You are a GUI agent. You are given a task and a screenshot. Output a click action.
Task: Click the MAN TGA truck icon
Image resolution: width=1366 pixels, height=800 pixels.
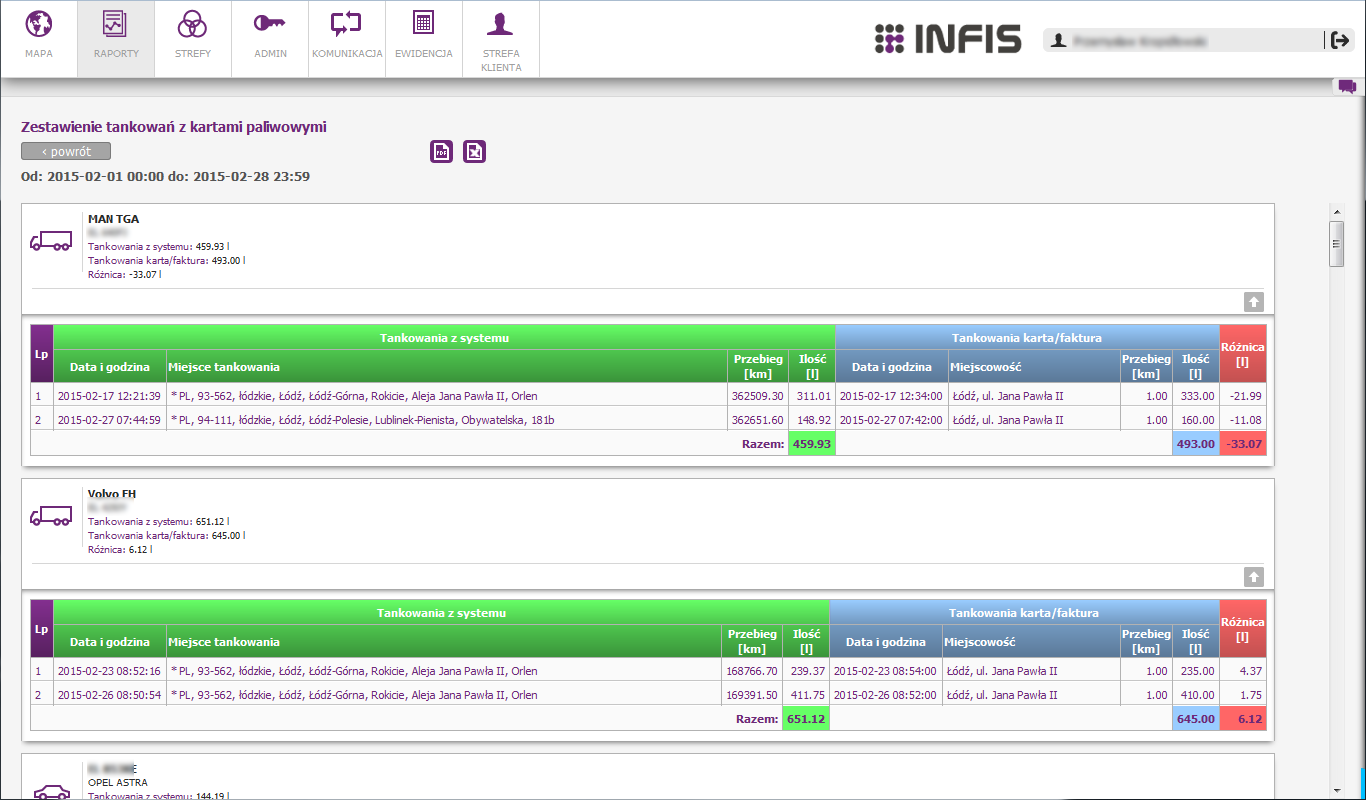point(51,241)
